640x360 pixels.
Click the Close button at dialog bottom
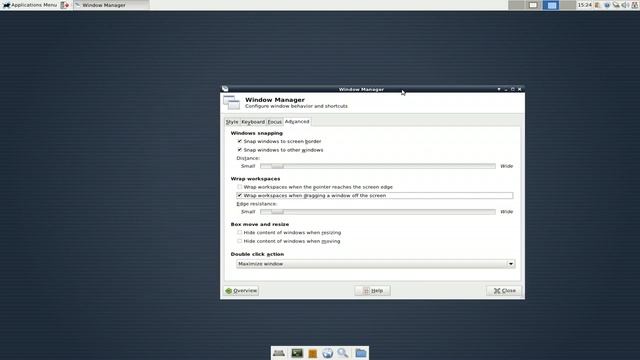click(504, 291)
